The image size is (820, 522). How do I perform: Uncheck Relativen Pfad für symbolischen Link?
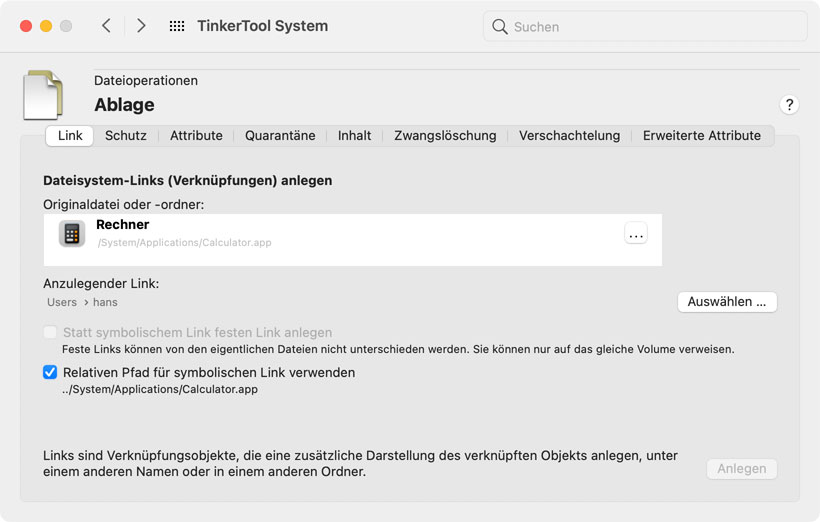[50, 372]
